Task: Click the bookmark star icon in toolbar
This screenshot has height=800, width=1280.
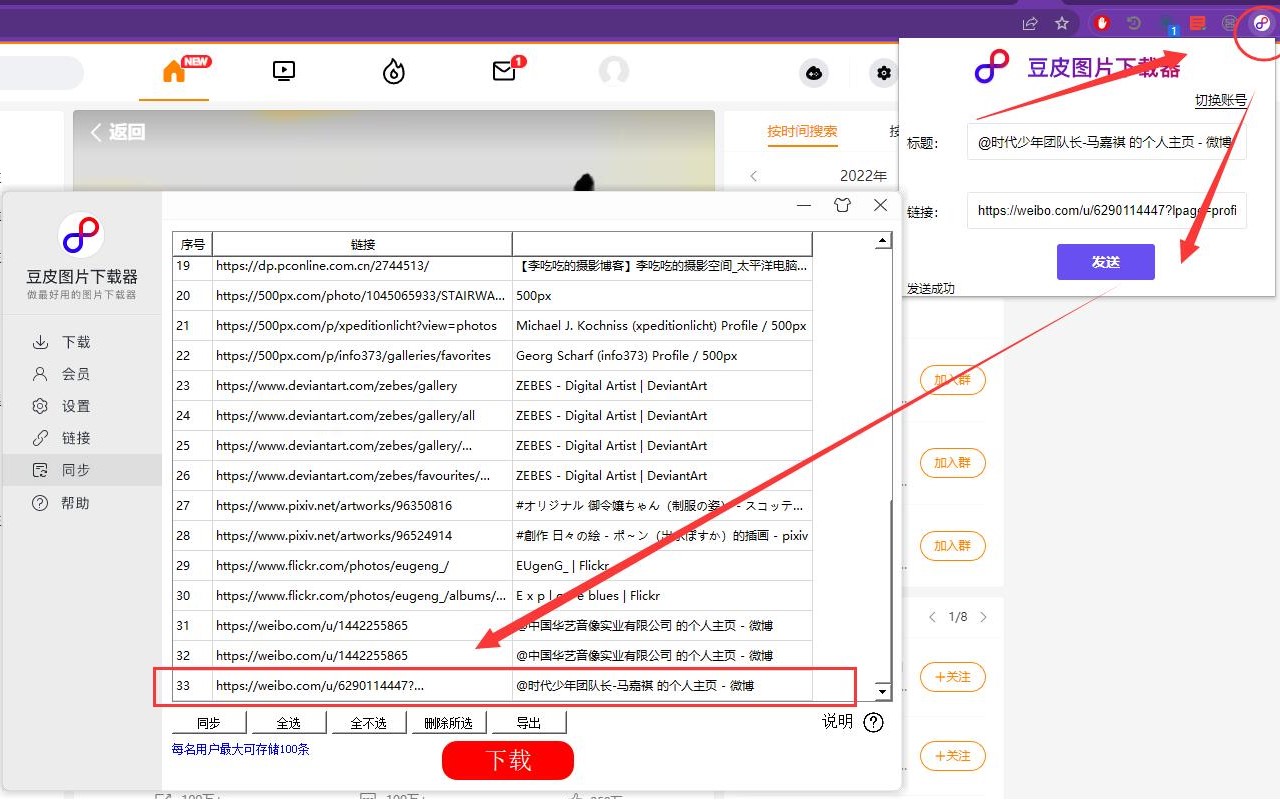Action: 1063,22
